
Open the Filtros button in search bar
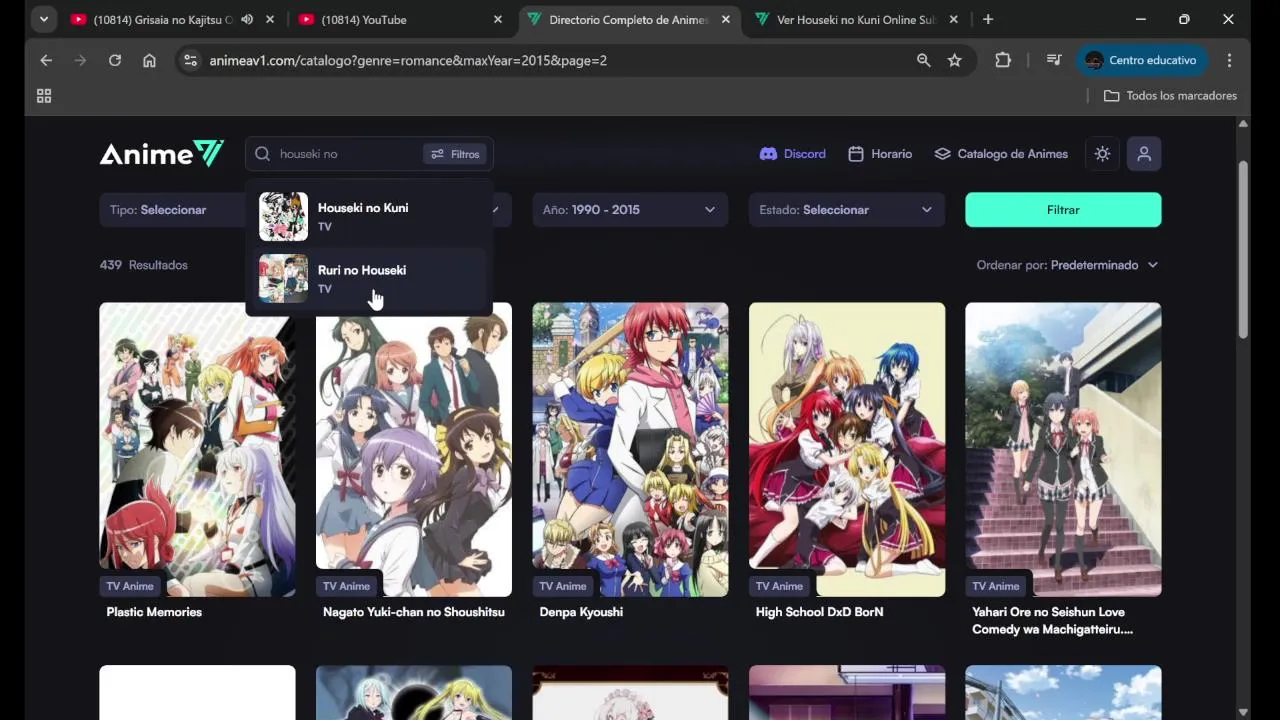(x=455, y=154)
